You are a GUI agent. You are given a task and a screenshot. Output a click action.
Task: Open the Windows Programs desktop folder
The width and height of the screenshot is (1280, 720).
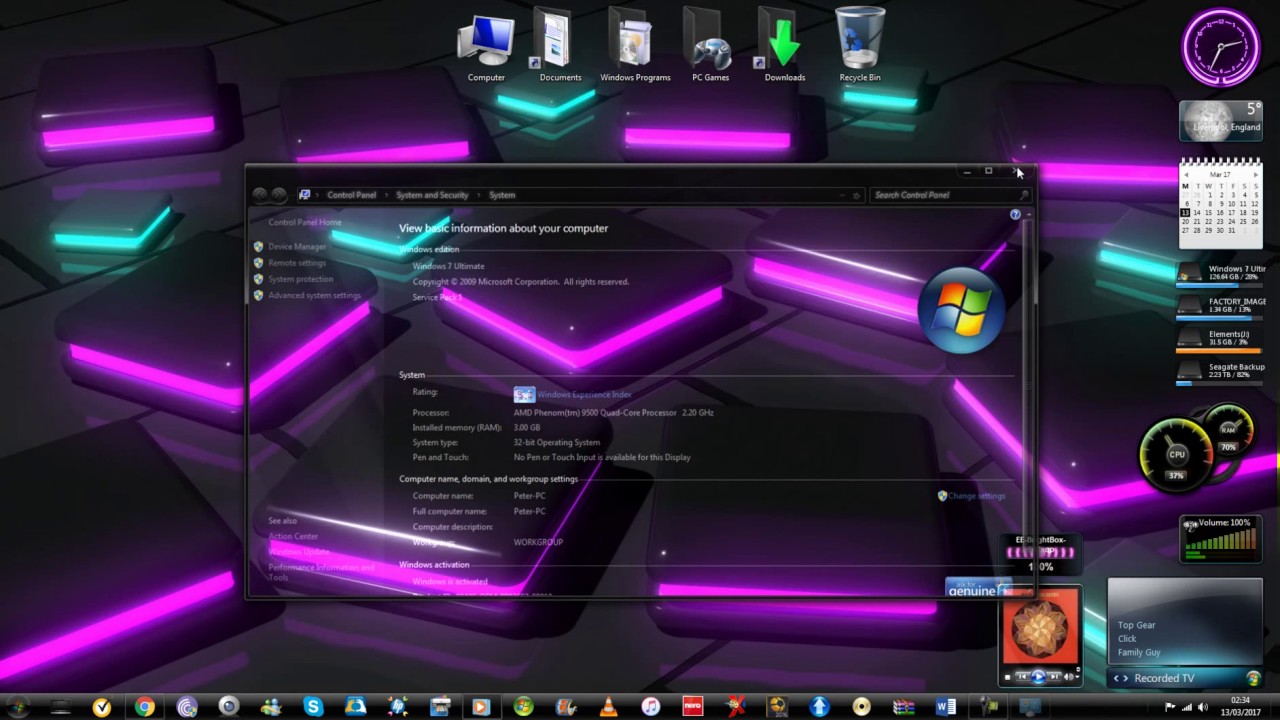click(x=635, y=46)
